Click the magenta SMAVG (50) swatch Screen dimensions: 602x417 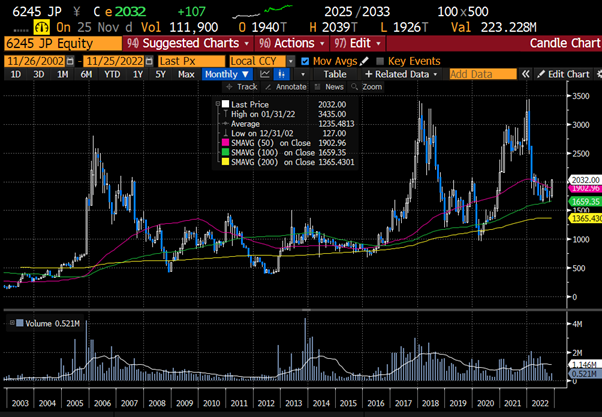(x=225, y=143)
